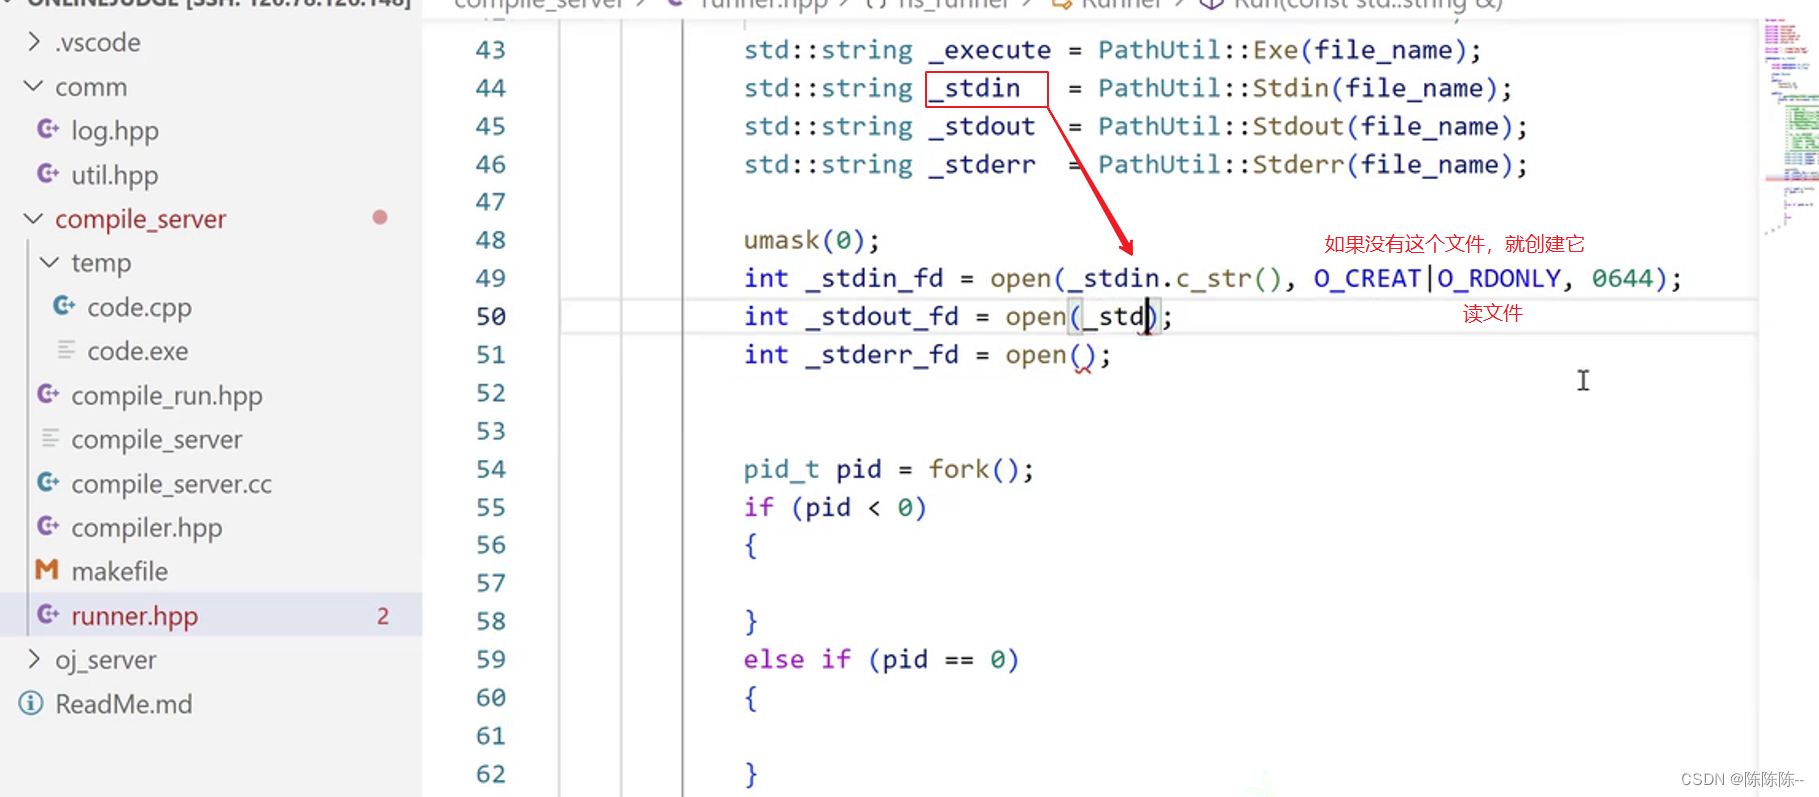Click the C++ icon of compiler.hpp
This screenshot has height=797, width=1819.
point(48,526)
